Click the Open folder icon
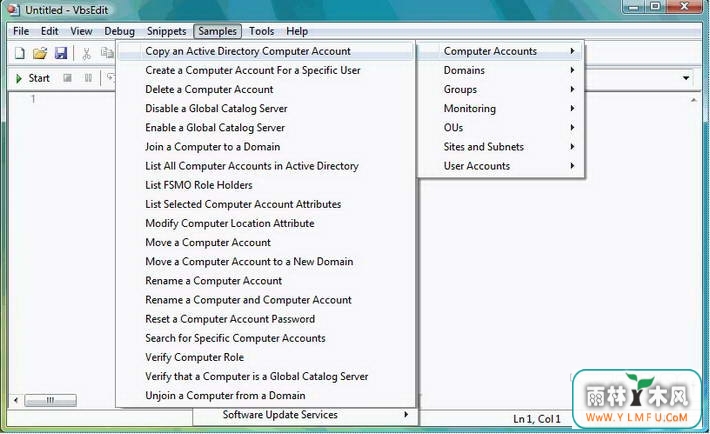The image size is (710, 434). click(40, 53)
